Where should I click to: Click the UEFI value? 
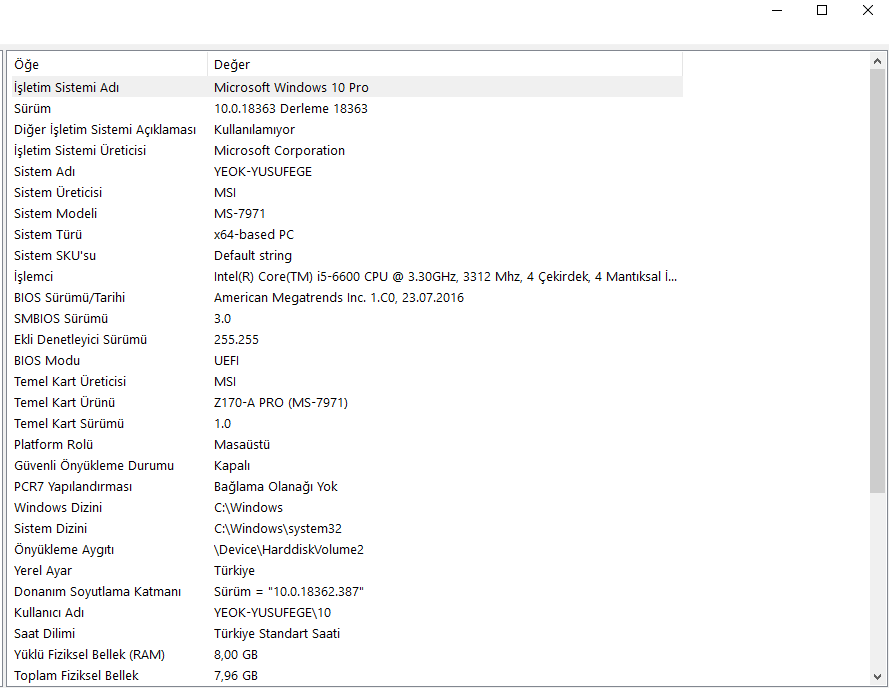tap(226, 360)
